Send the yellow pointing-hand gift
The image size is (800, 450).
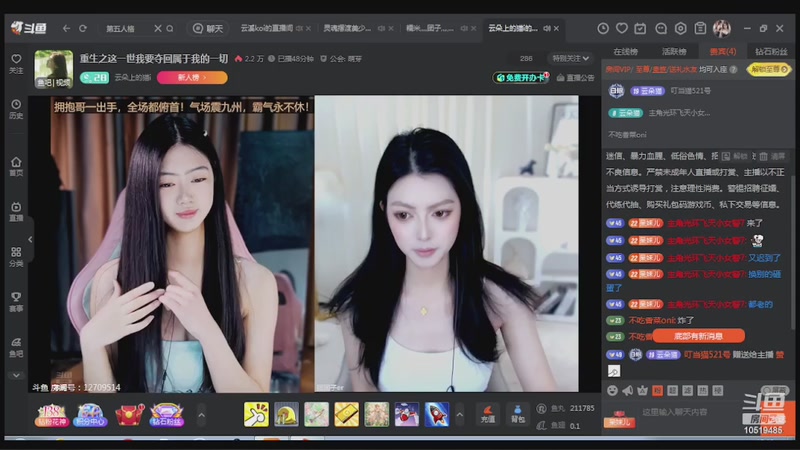pyautogui.click(x=256, y=414)
